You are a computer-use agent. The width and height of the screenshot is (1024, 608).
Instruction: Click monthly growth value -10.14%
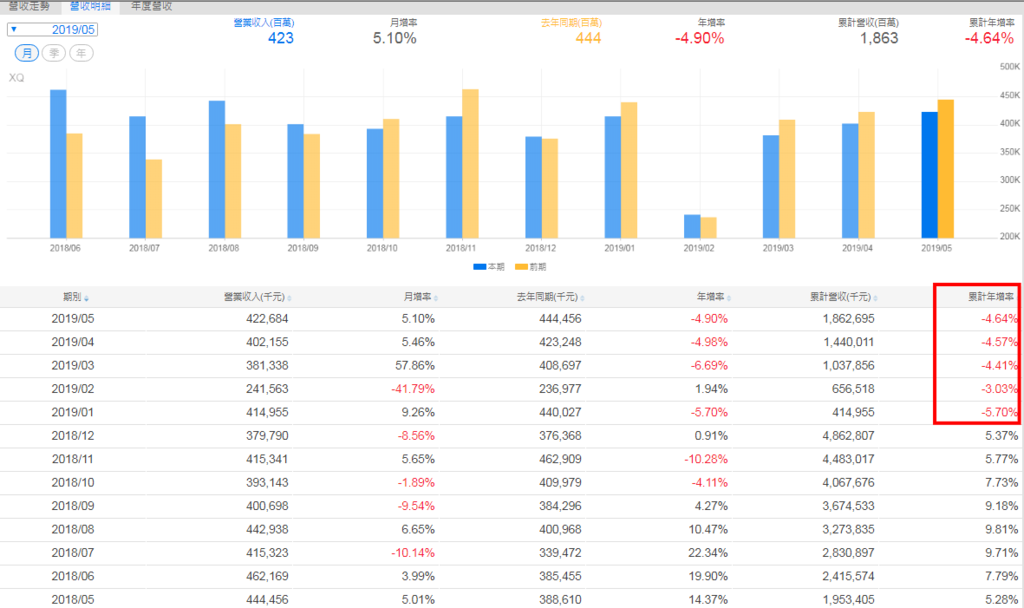tap(413, 553)
